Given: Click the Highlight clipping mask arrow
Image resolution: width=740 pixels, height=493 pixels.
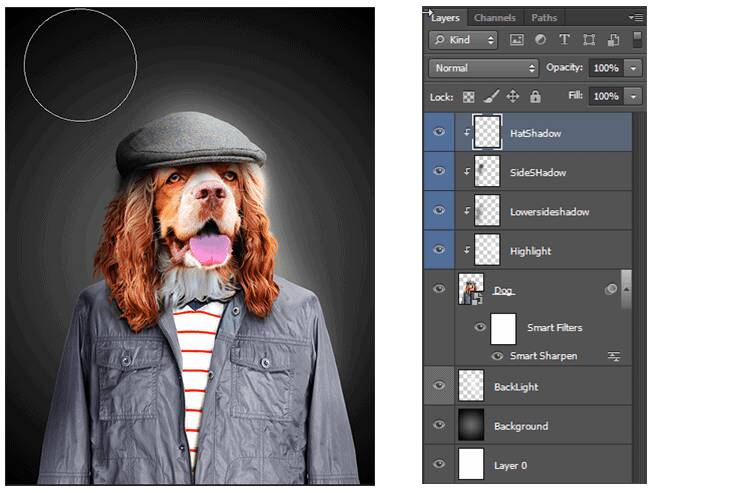Looking at the screenshot, I should 466,250.
